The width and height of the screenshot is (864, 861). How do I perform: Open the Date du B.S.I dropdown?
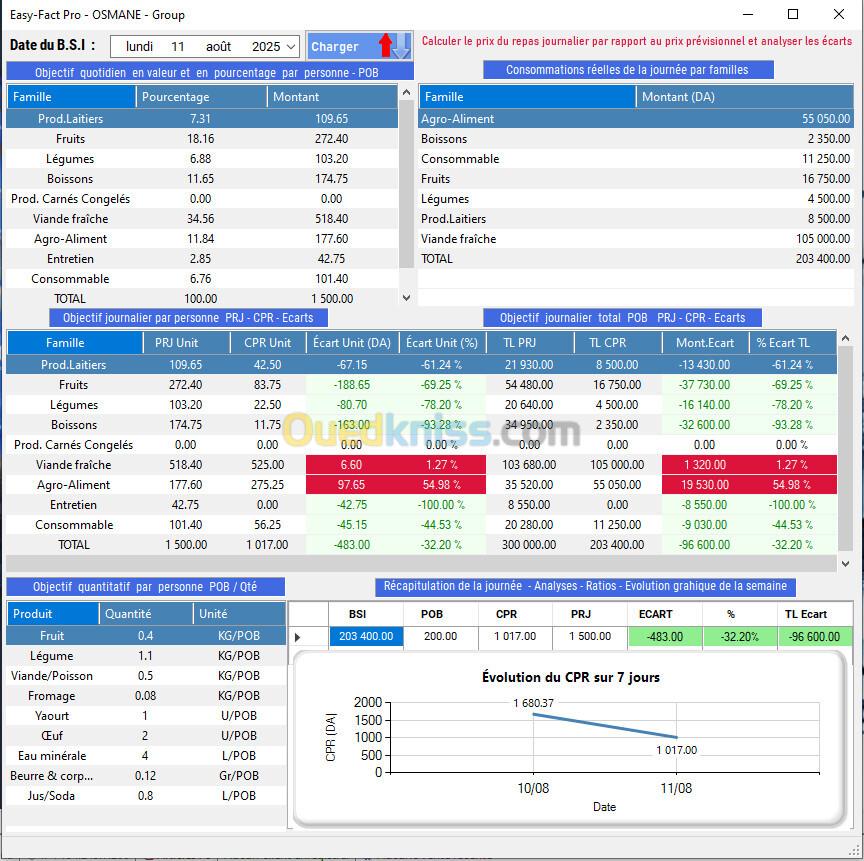coord(291,47)
